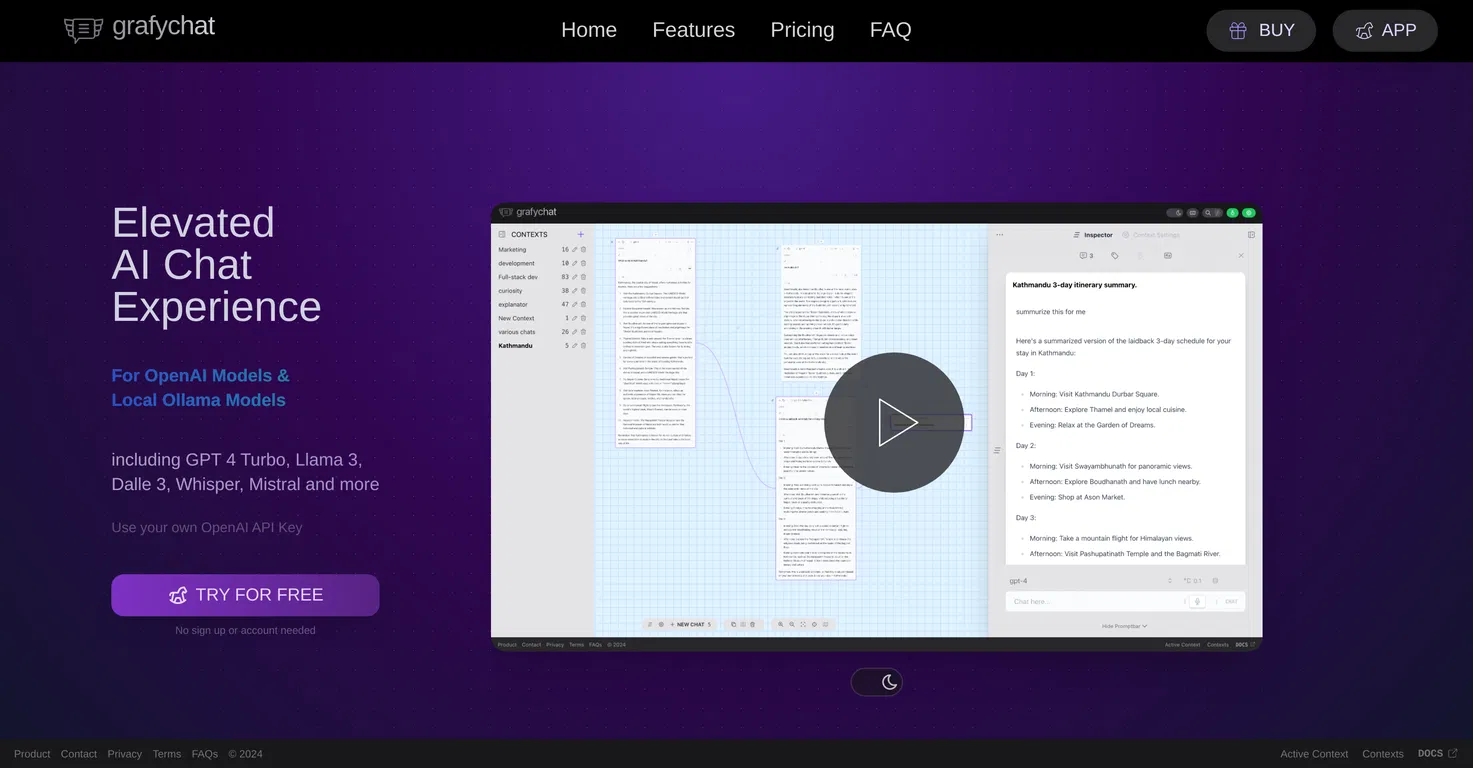Open the Home nav item
Image resolution: width=1473 pixels, height=768 pixels.
[589, 30]
